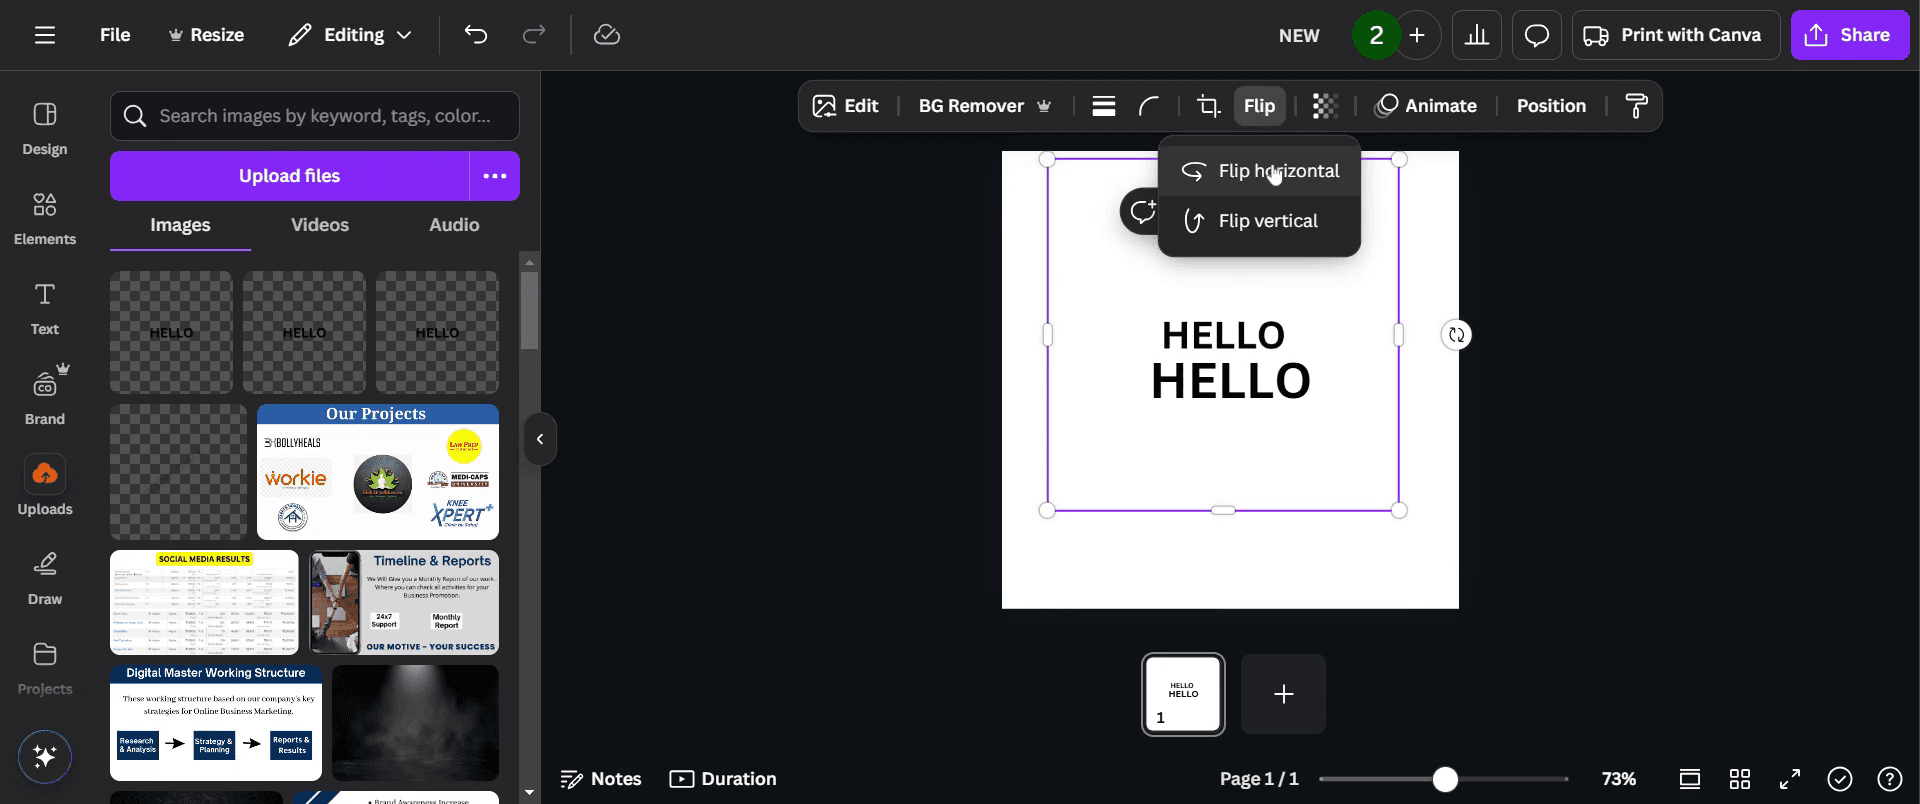The width and height of the screenshot is (1920, 804).
Task: Open the Draw sidebar panel
Action: (45, 579)
